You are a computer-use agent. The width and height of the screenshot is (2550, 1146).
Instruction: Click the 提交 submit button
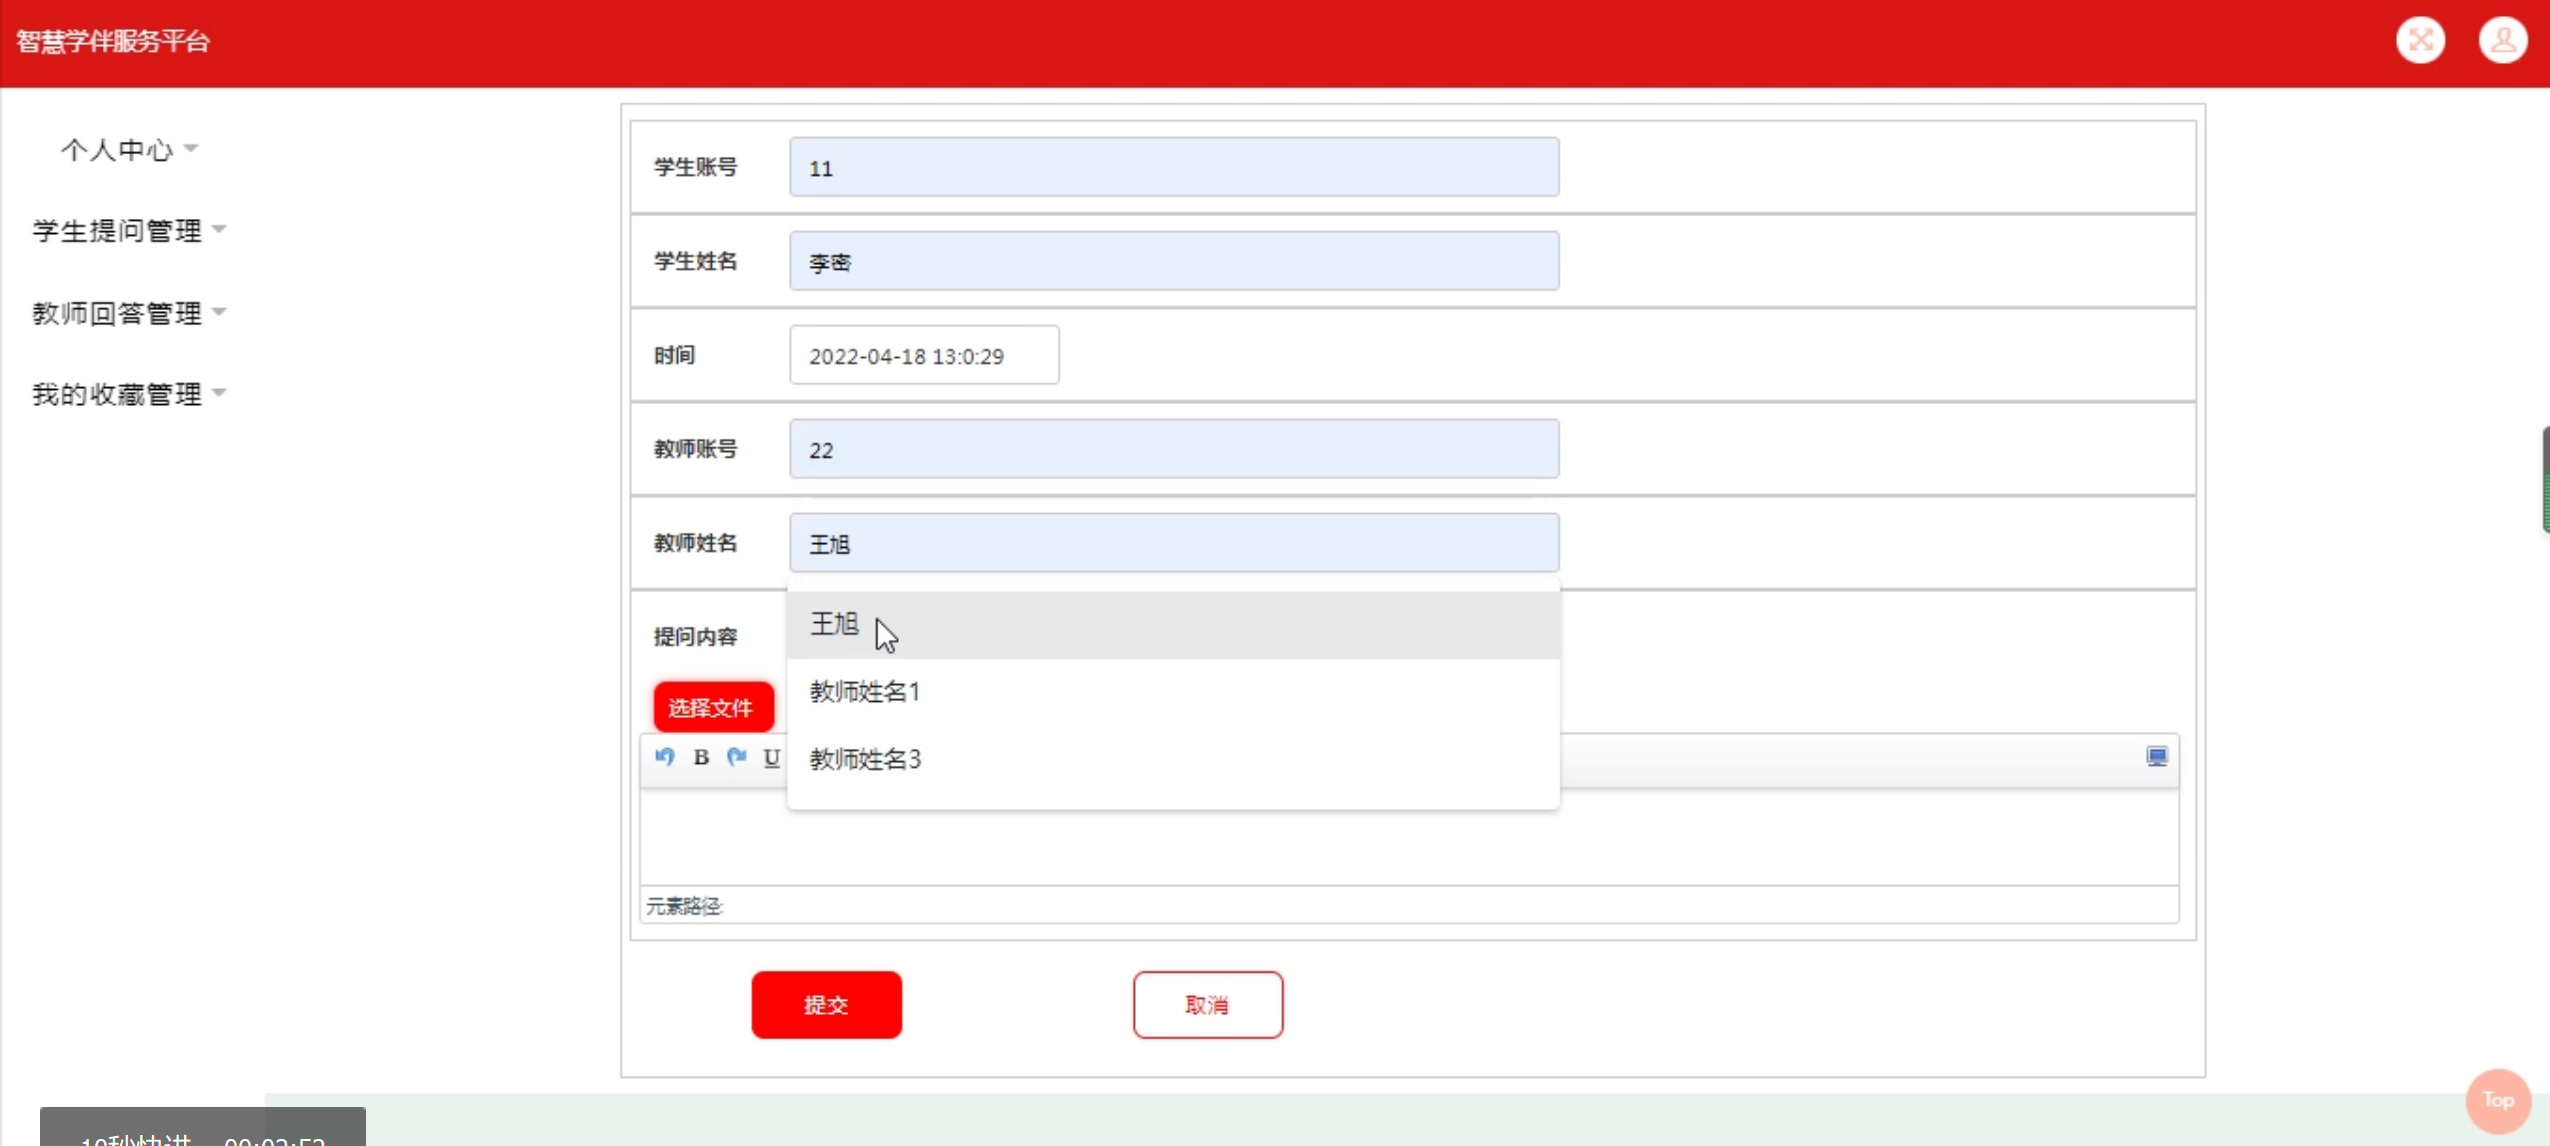[826, 1004]
